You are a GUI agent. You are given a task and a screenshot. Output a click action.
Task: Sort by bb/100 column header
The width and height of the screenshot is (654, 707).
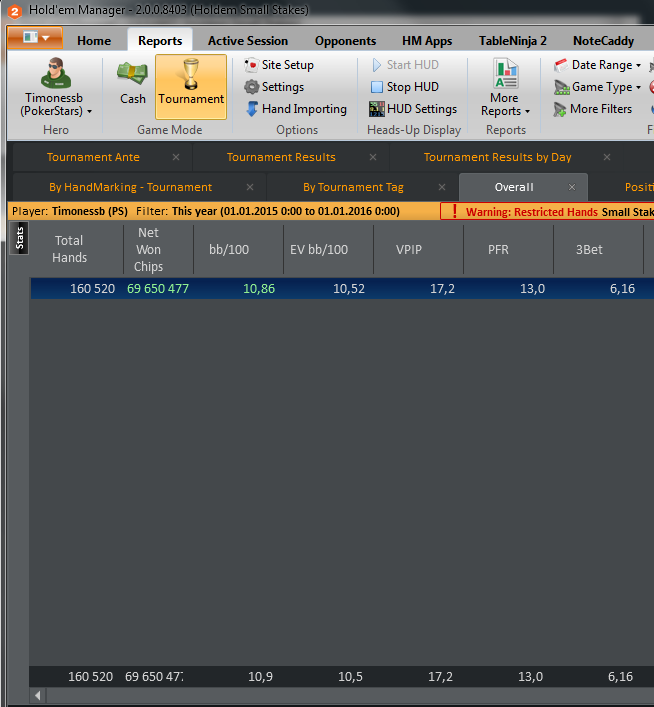click(229, 249)
